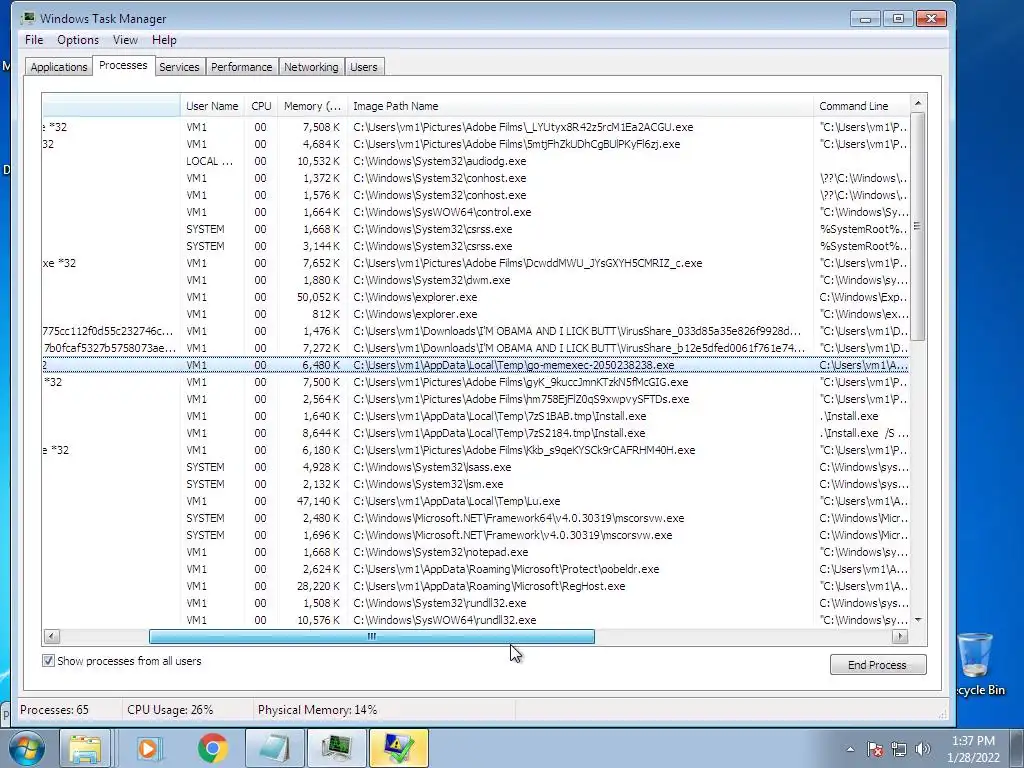Select the csrss.exe row using 3,144 K
Image resolution: width=1024 pixels, height=768 pixels.
[x=475, y=246]
